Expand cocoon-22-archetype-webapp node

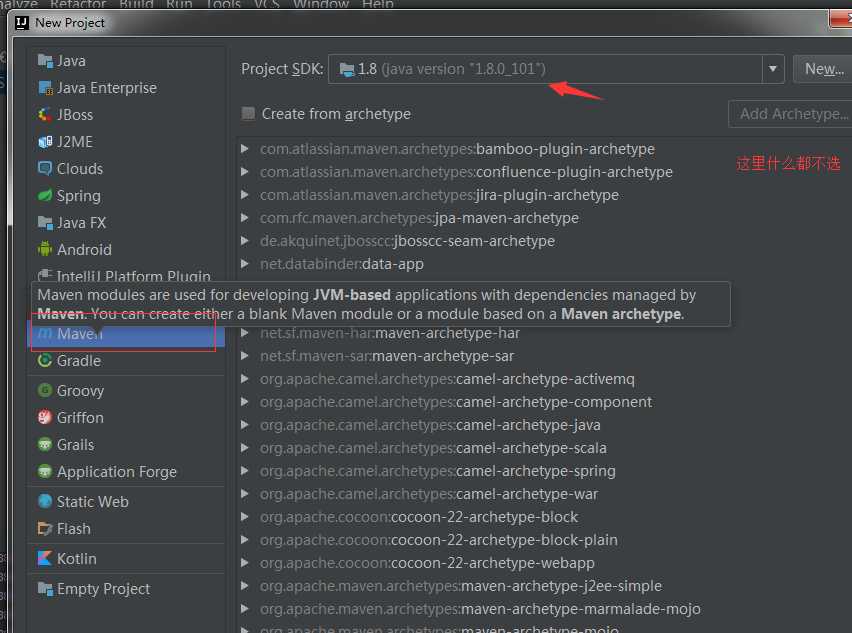coord(245,563)
